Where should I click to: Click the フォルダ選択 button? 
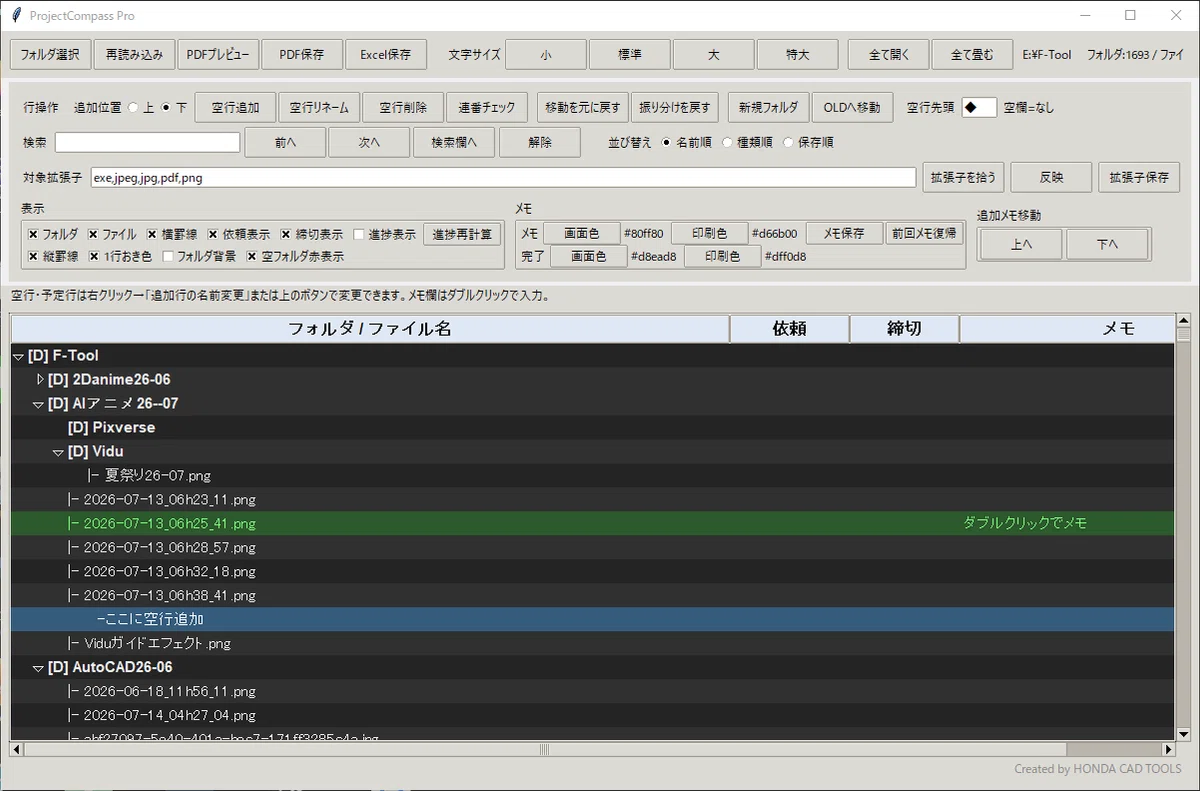(51, 55)
